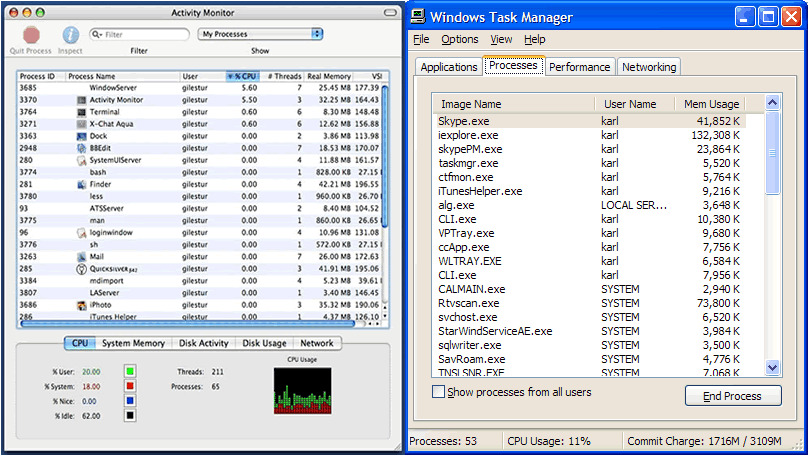Select the iPhoto process icon
Viewport: 808px width, 455px height.
tap(81, 305)
